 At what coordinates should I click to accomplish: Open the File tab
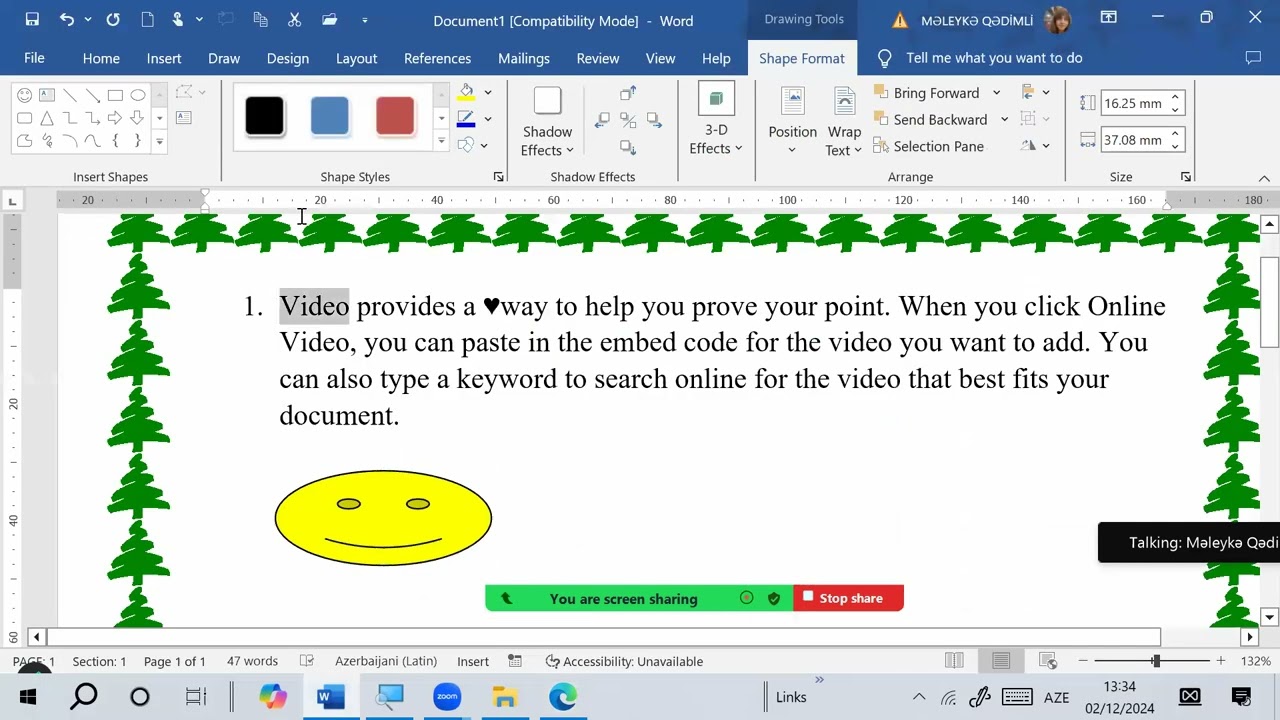[34, 58]
